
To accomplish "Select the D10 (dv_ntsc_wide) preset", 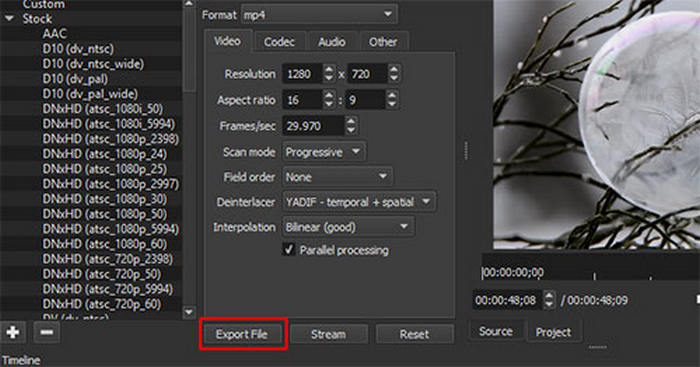I will coord(93,64).
